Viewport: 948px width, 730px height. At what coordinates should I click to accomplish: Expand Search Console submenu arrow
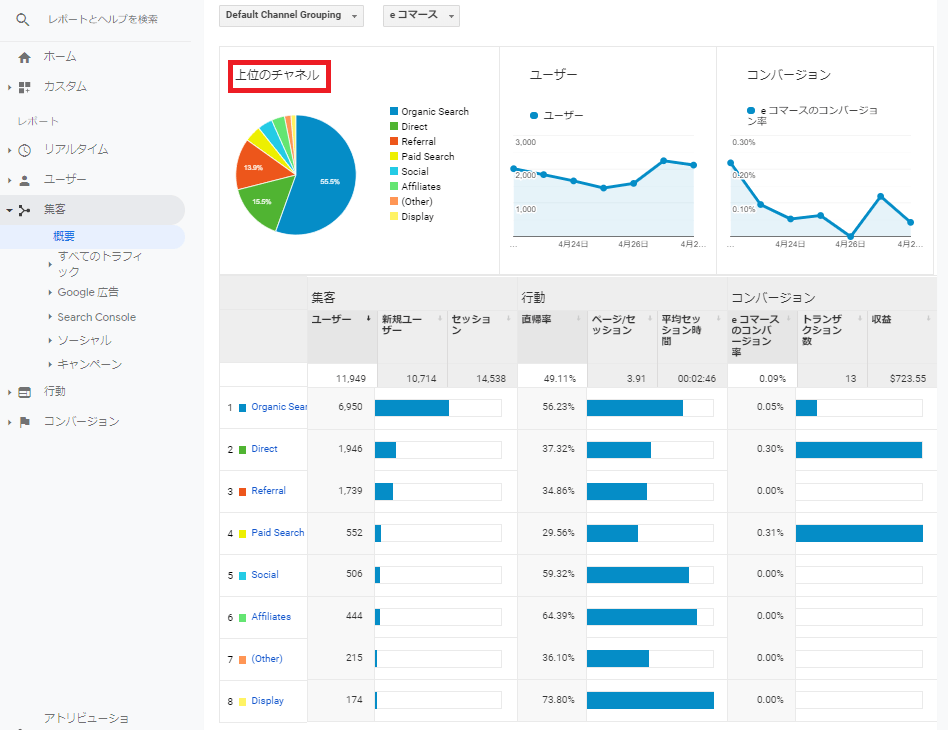pos(50,317)
